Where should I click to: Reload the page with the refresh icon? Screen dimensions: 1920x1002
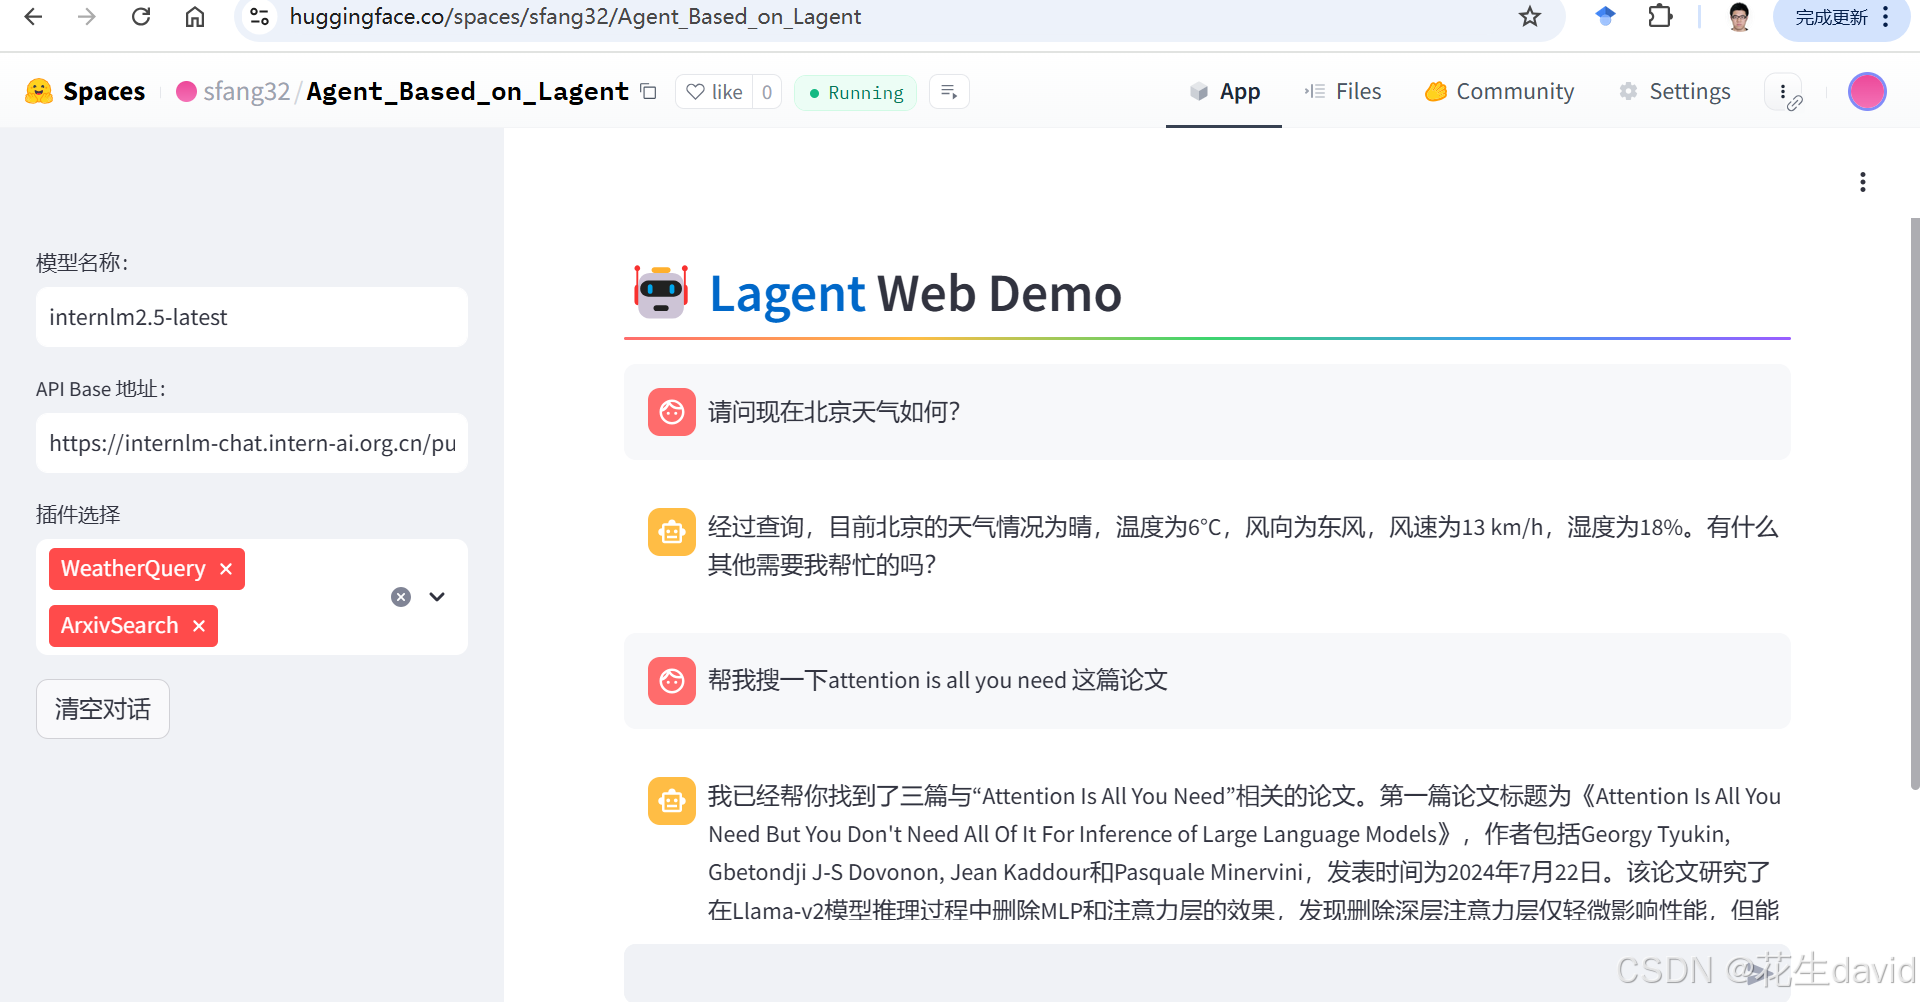(141, 16)
